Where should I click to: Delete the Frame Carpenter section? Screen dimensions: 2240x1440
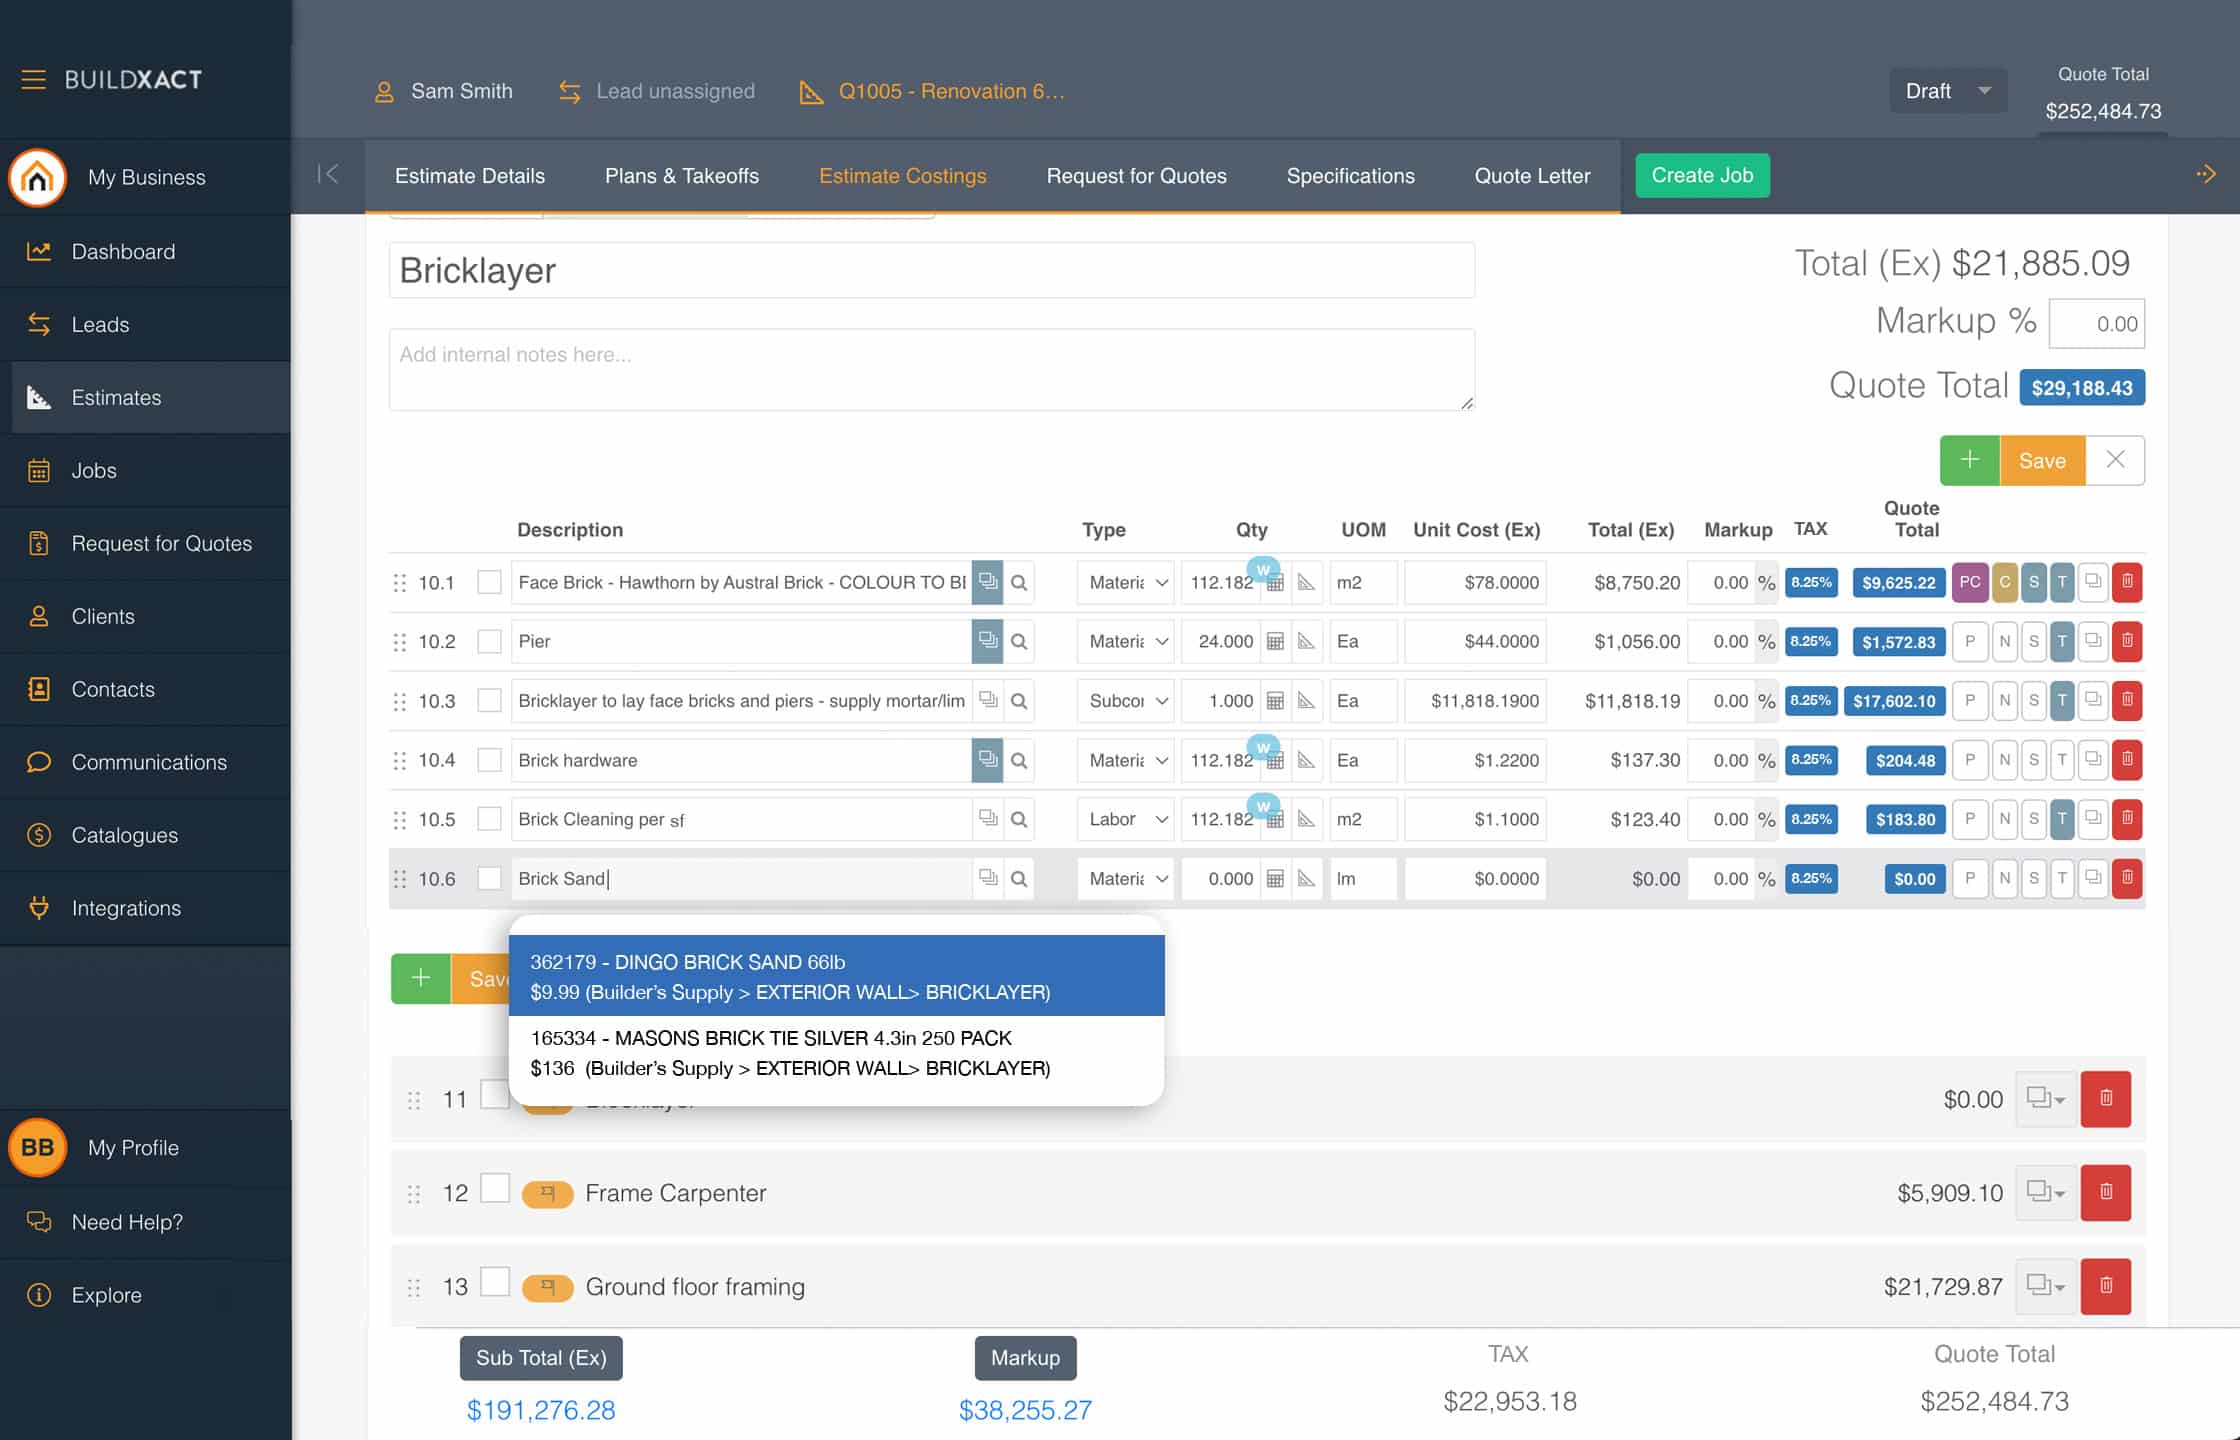click(x=2106, y=1192)
